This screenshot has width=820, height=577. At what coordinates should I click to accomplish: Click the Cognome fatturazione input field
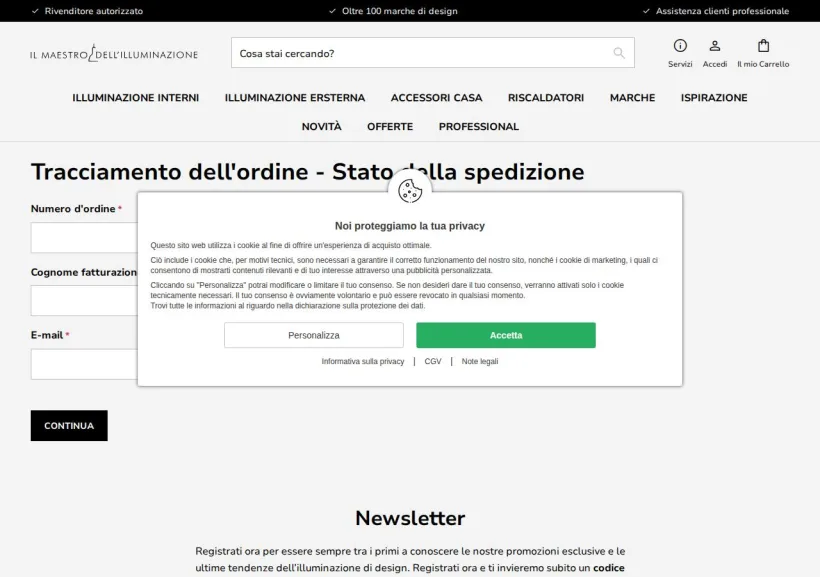click(84, 301)
